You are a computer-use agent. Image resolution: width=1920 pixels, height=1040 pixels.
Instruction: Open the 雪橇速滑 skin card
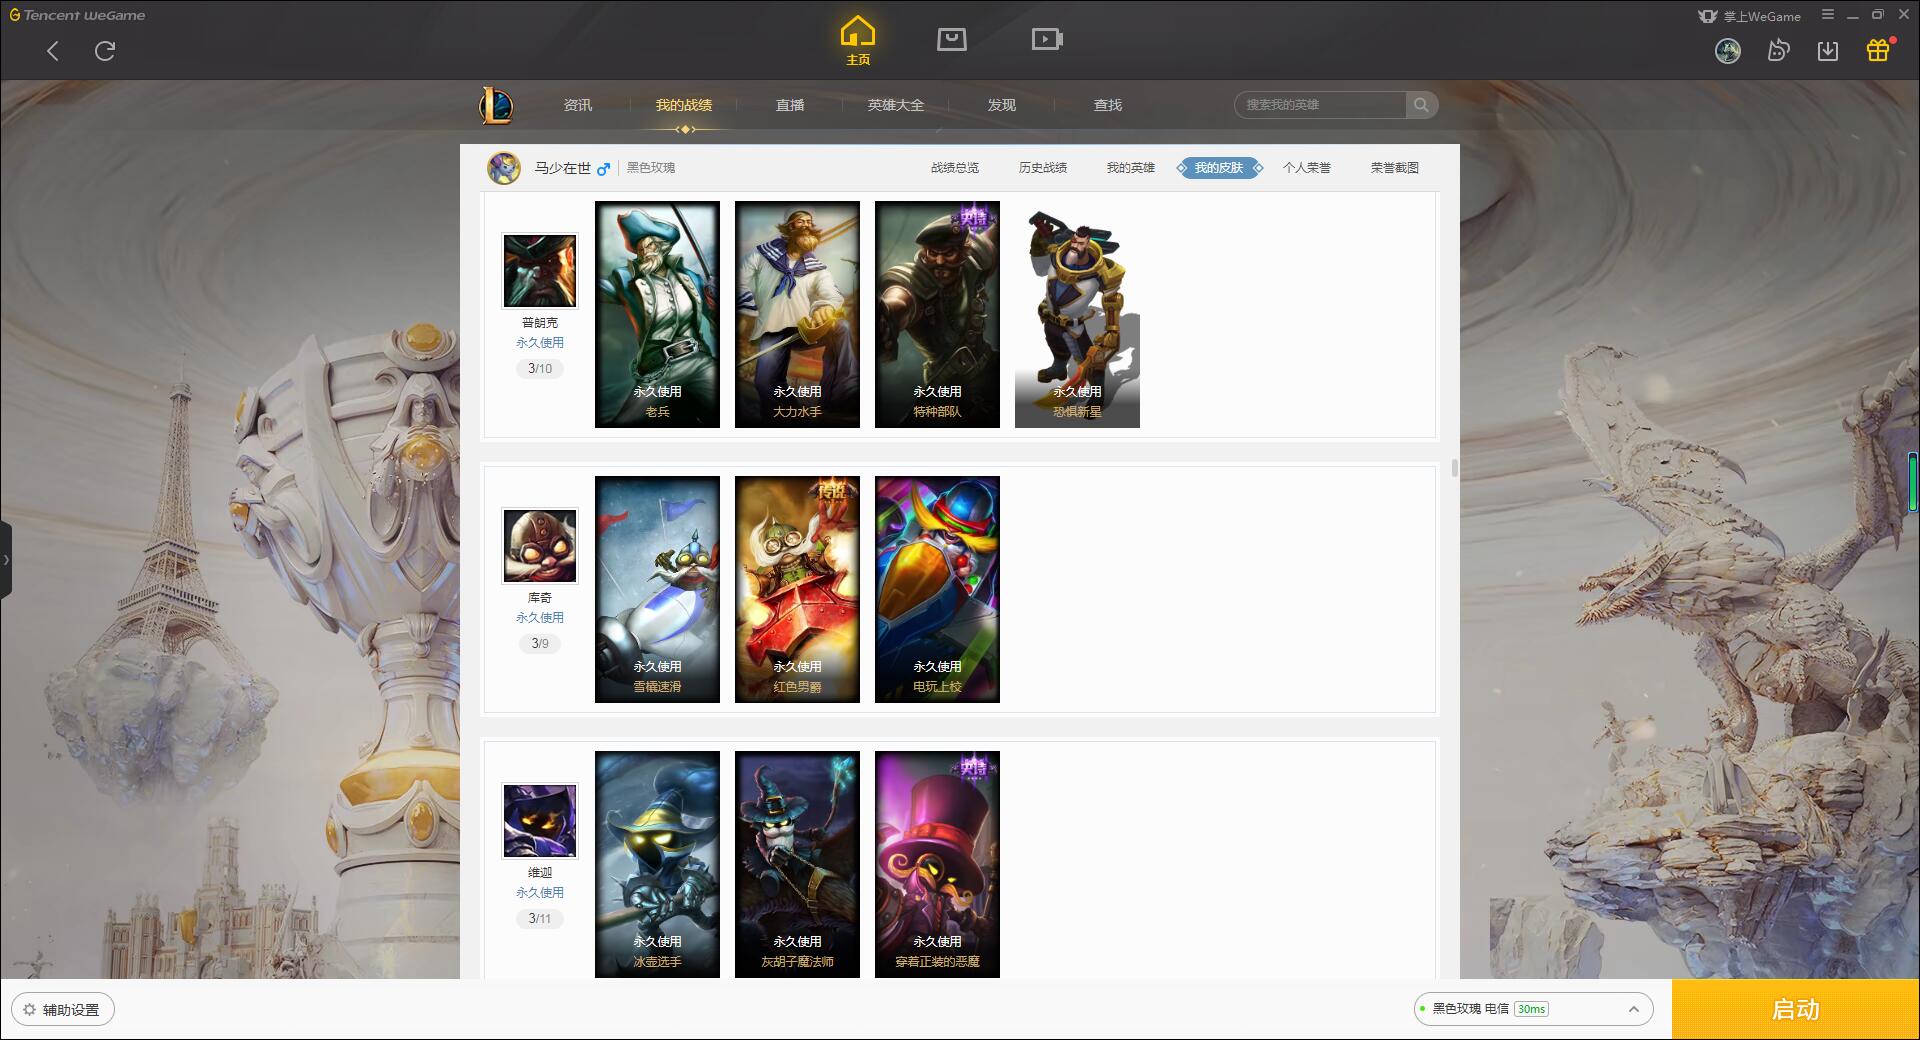click(657, 590)
